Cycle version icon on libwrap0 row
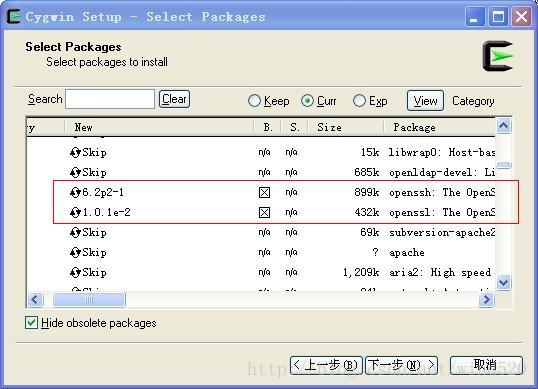The image size is (538, 389). [75, 152]
